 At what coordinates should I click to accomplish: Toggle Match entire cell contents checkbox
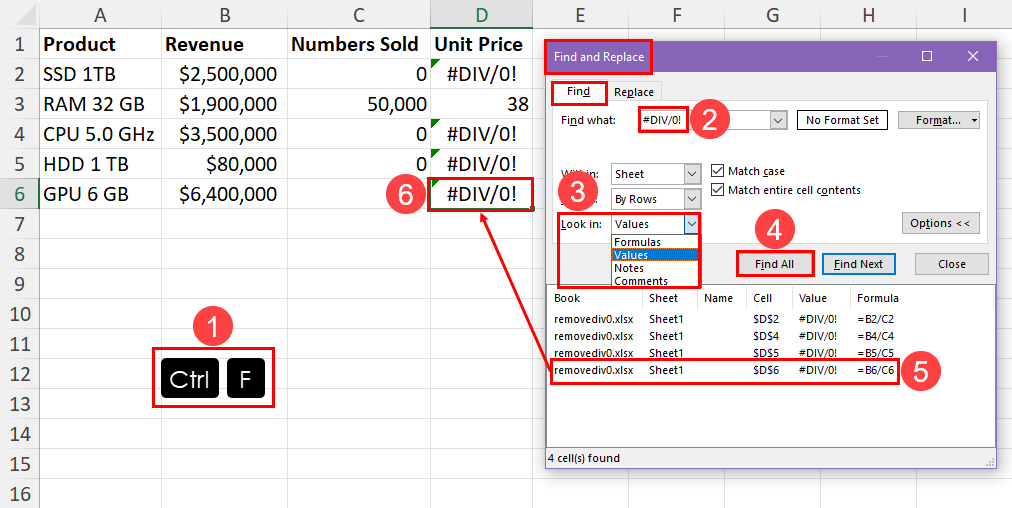(x=717, y=190)
